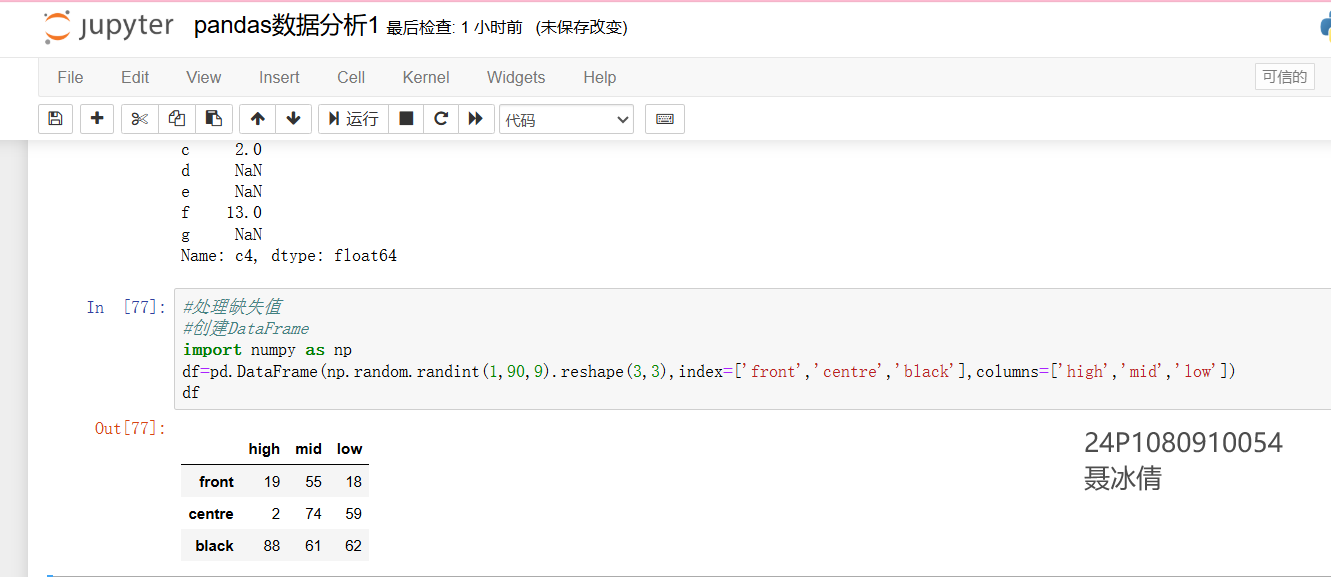Image resolution: width=1331 pixels, height=577 pixels.
Task: Click the last checkpoint 最后检查 text
Action: point(454,28)
